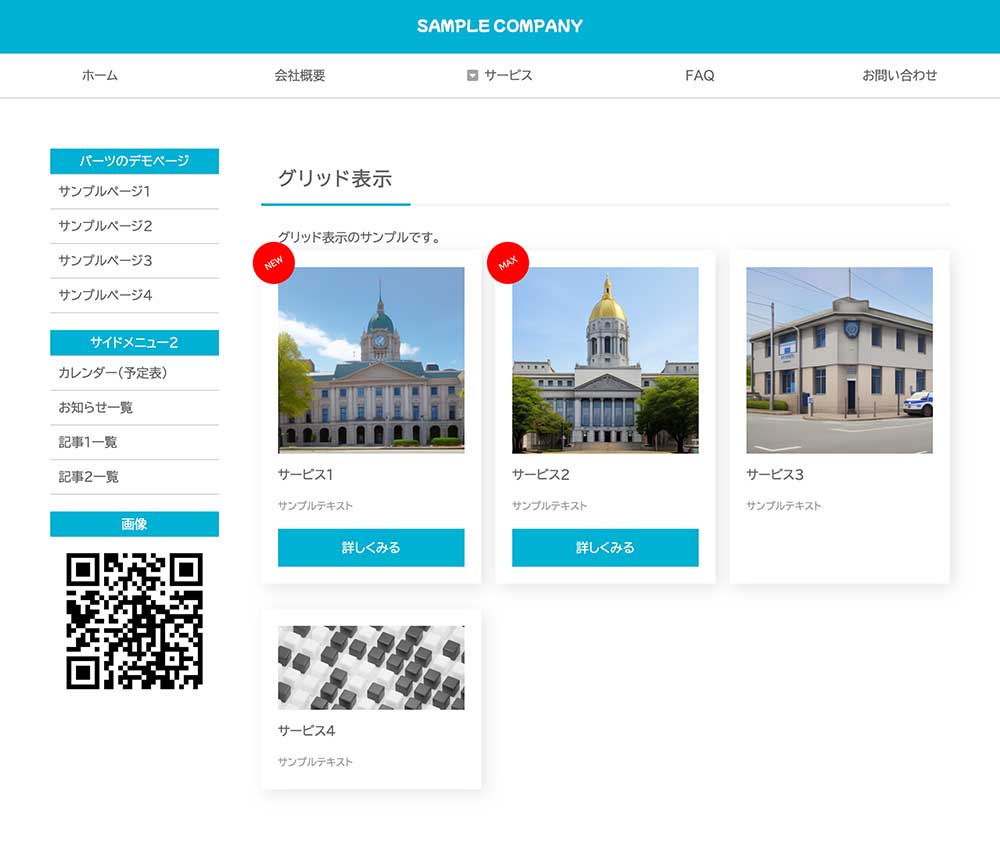Click 詳しくみる button under サービス2
This screenshot has height=844, width=1000.
pyautogui.click(x=605, y=547)
